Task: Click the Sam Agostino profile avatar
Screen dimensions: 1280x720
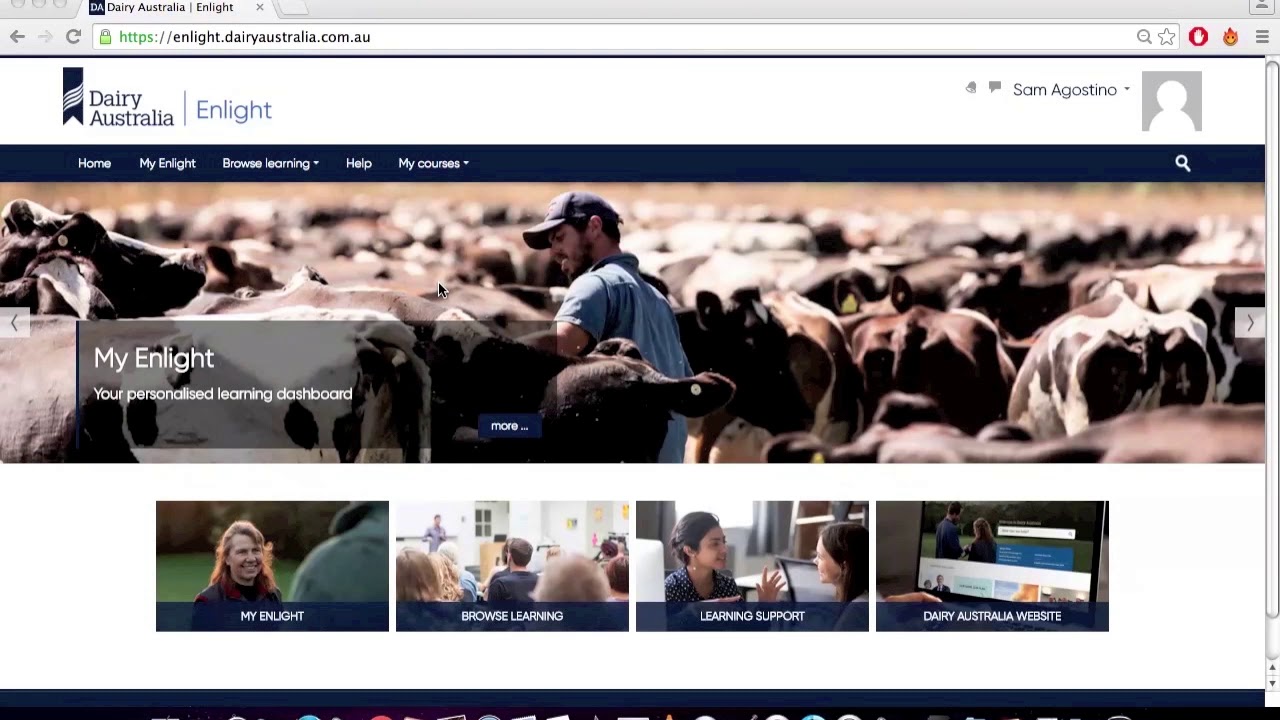Action: click(1171, 101)
